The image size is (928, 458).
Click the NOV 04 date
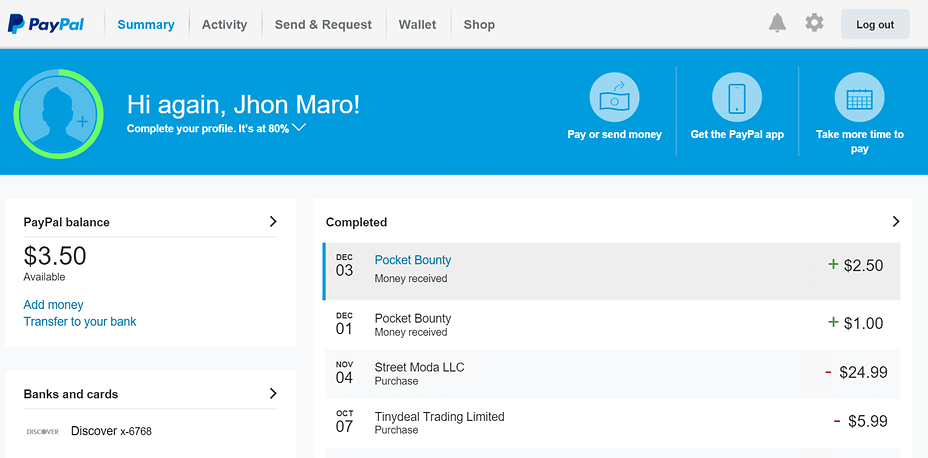[x=344, y=373]
